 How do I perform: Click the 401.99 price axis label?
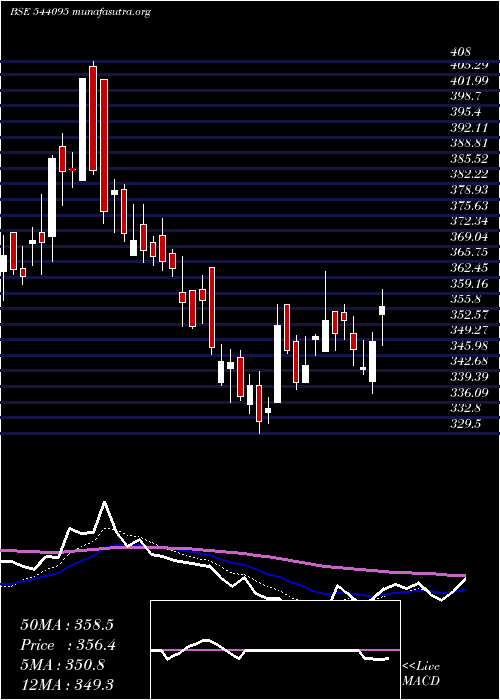pos(468,80)
